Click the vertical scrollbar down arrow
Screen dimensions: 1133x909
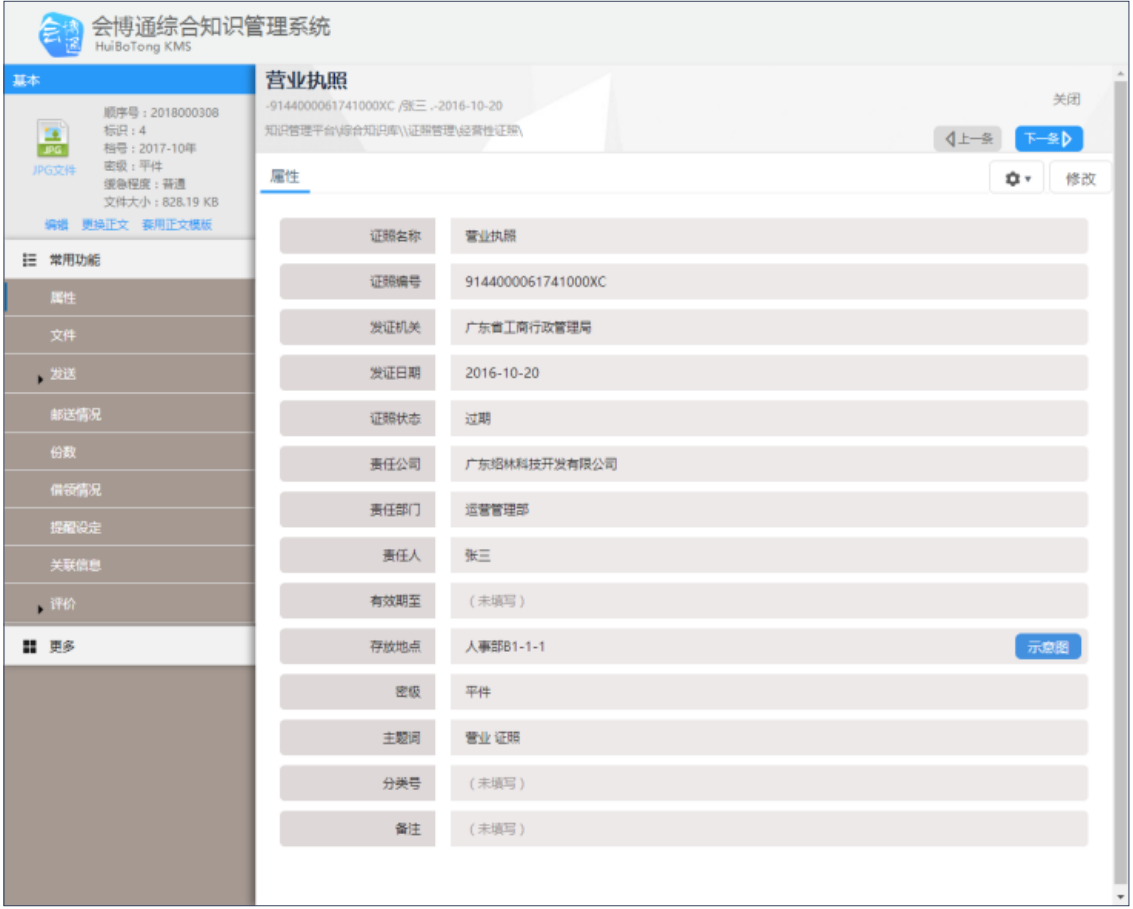tap(1121, 896)
